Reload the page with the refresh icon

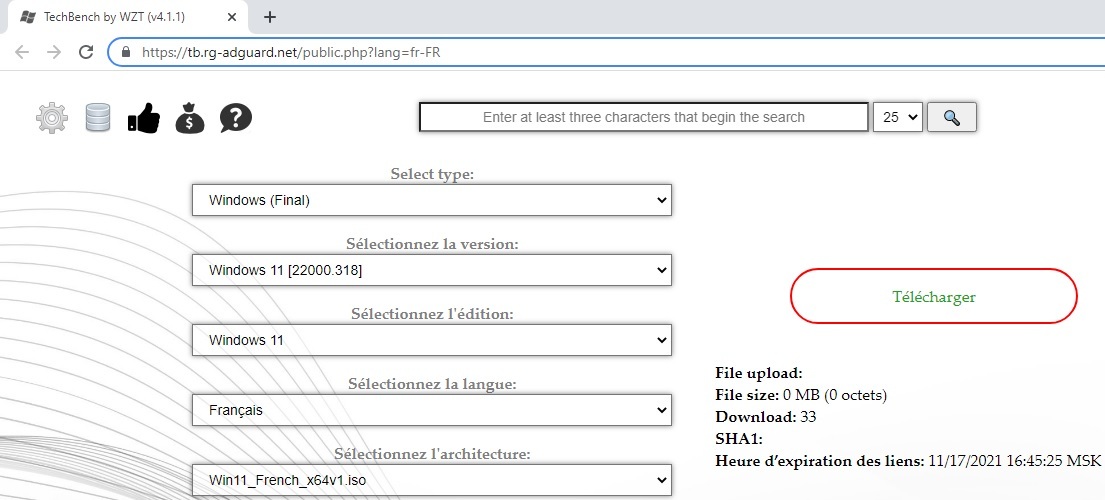(x=86, y=52)
